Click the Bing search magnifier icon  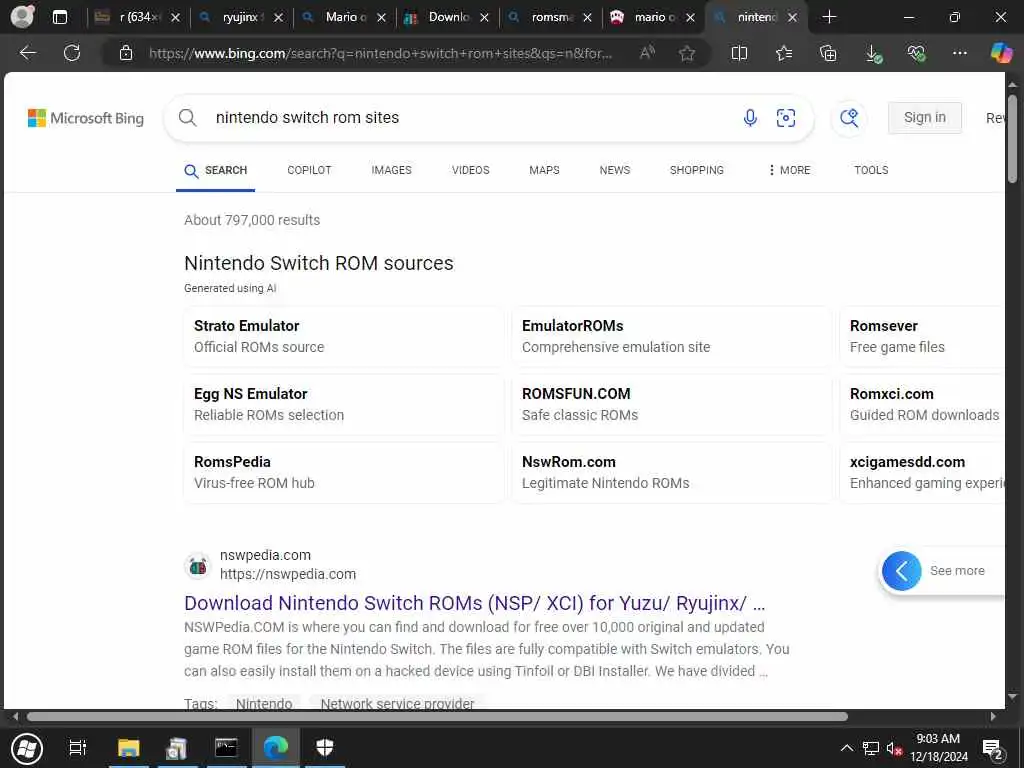coord(187,118)
